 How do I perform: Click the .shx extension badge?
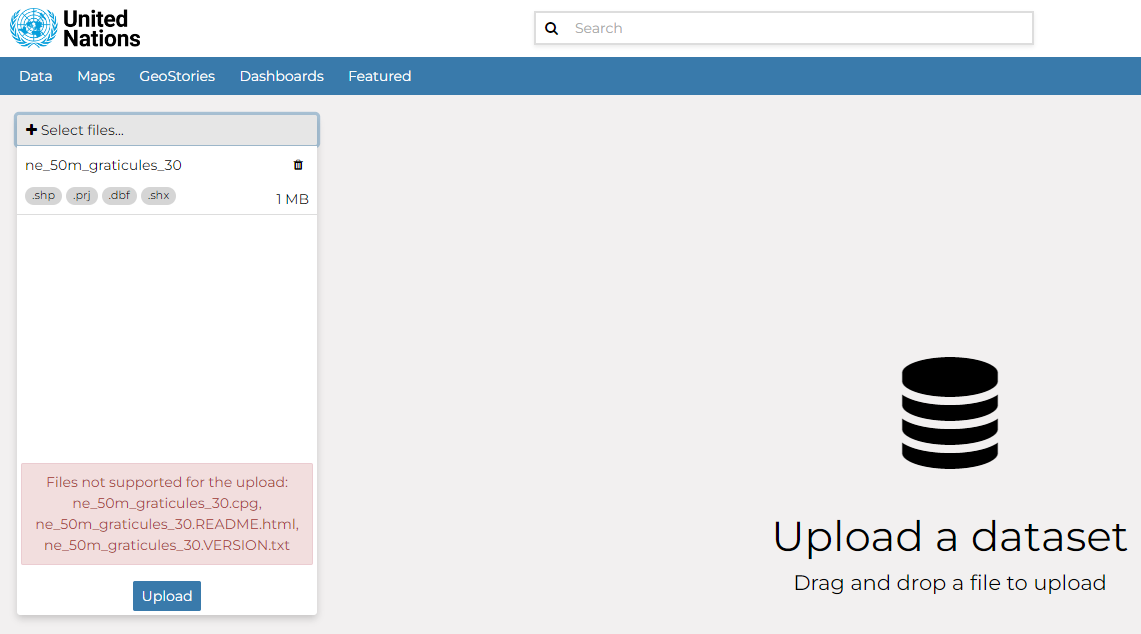click(159, 196)
